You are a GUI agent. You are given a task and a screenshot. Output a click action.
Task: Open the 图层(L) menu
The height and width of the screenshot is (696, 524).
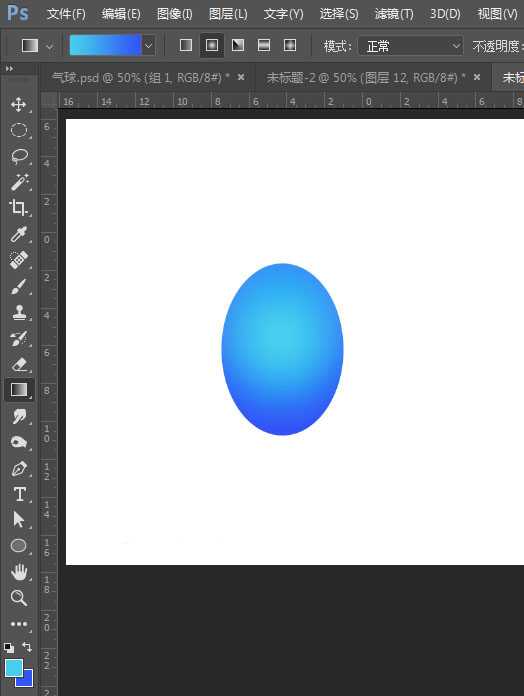(x=229, y=14)
